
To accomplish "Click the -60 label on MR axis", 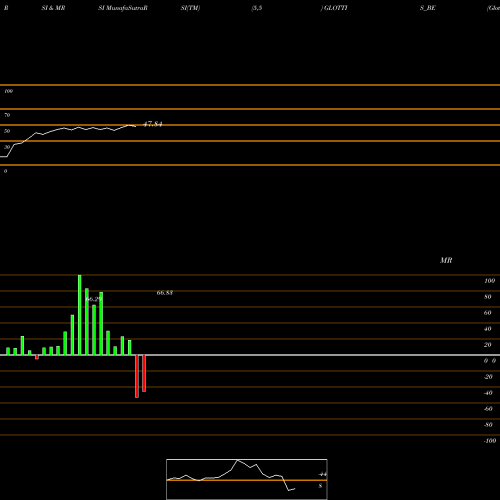I will click(488, 409).
